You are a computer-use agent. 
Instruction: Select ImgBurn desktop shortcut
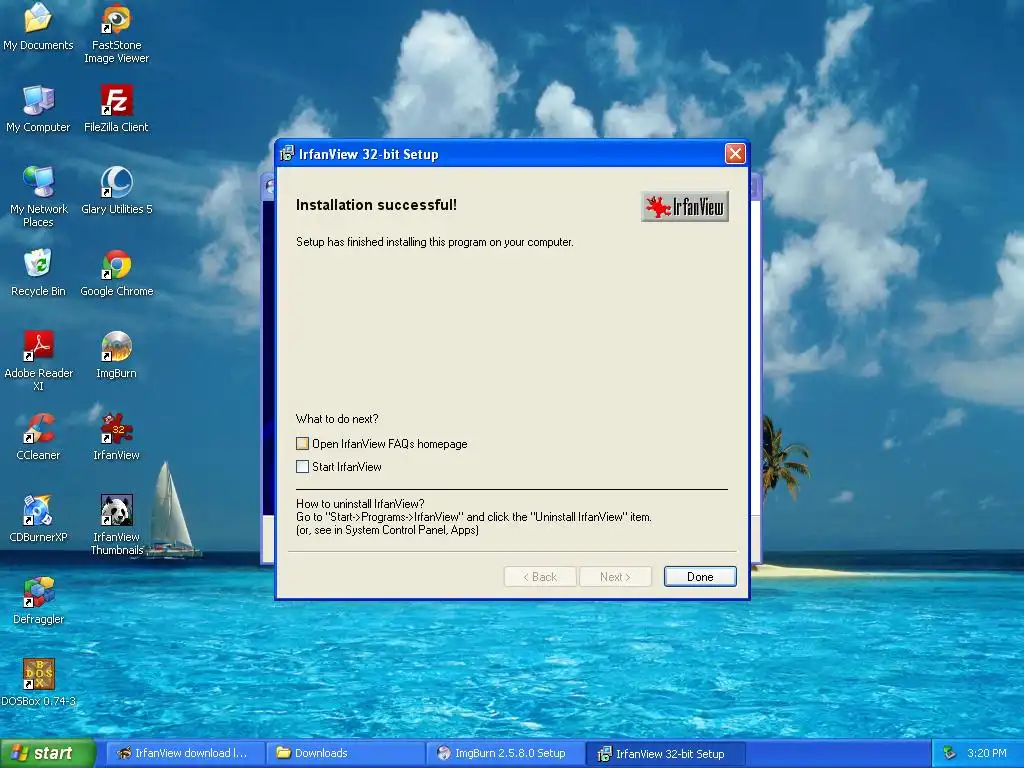[x=116, y=355]
